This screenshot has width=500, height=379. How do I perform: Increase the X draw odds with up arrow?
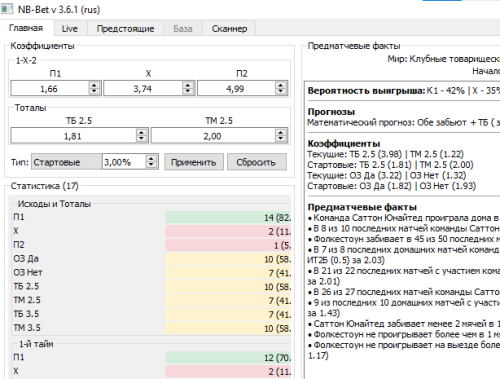(188, 85)
